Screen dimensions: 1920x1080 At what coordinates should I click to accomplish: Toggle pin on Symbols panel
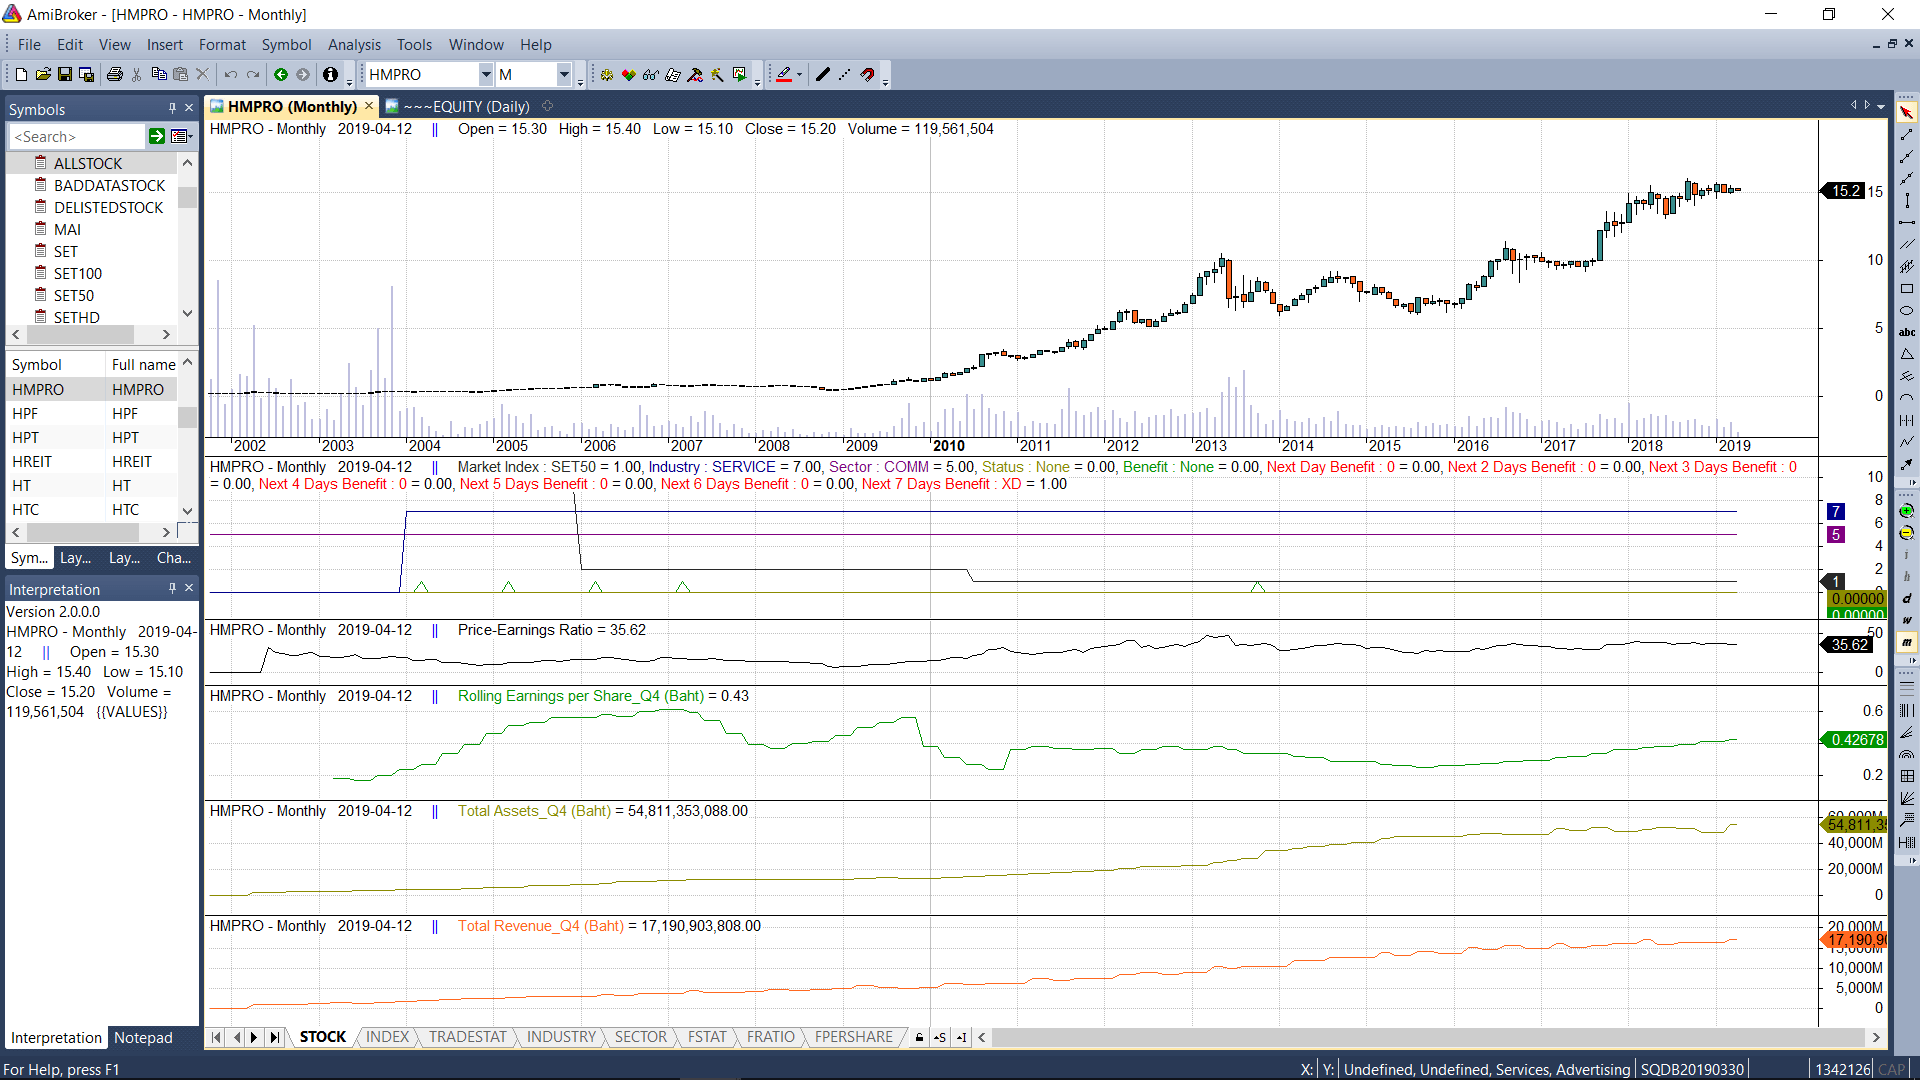[x=172, y=108]
